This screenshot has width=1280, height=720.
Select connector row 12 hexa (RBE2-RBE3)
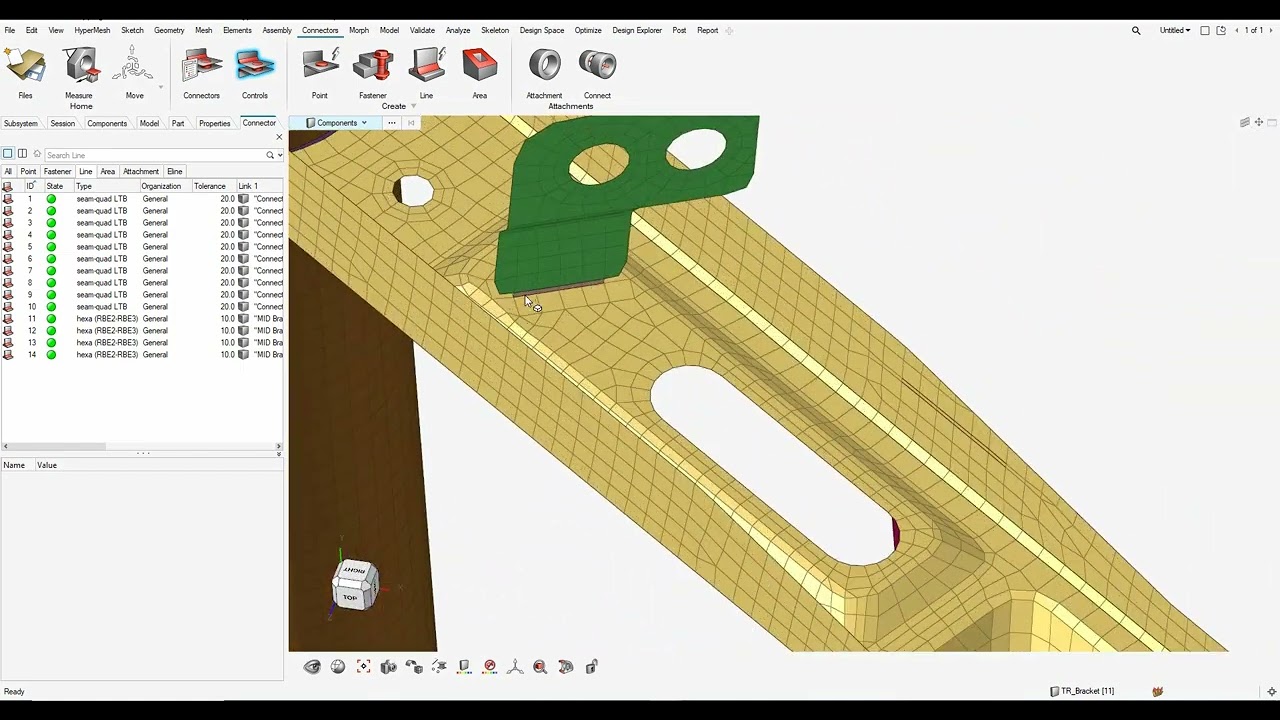(142, 331)
